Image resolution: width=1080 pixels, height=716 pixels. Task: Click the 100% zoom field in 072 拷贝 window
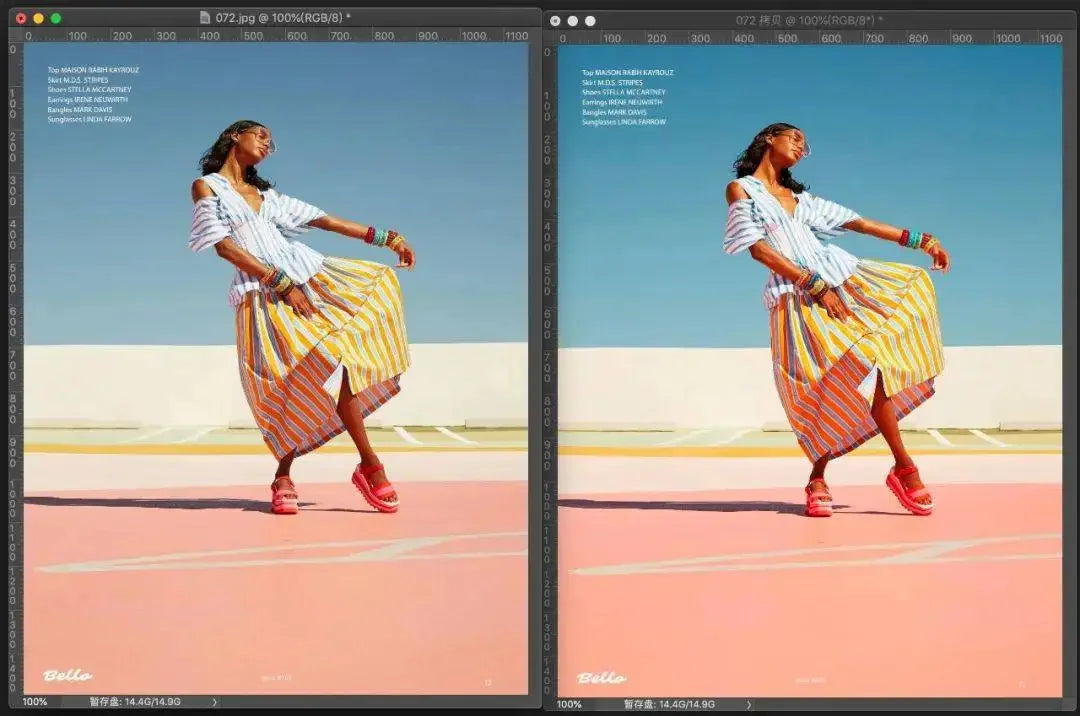tap(569, 704)
